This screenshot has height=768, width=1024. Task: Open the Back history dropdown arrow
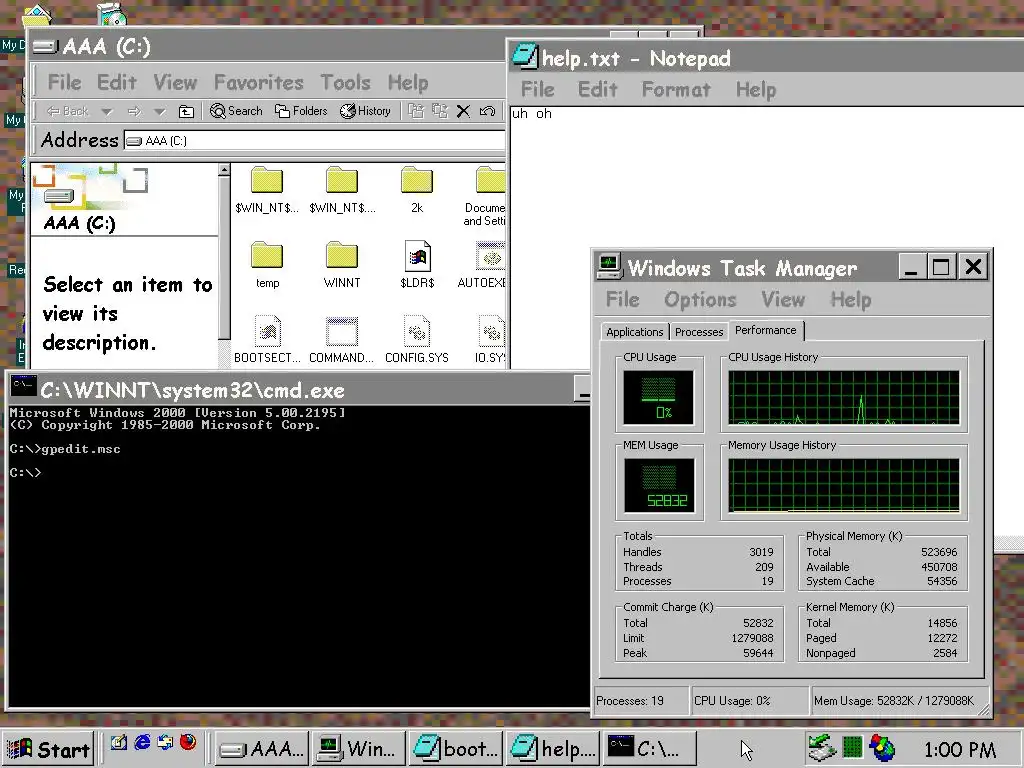click(106, 112)
